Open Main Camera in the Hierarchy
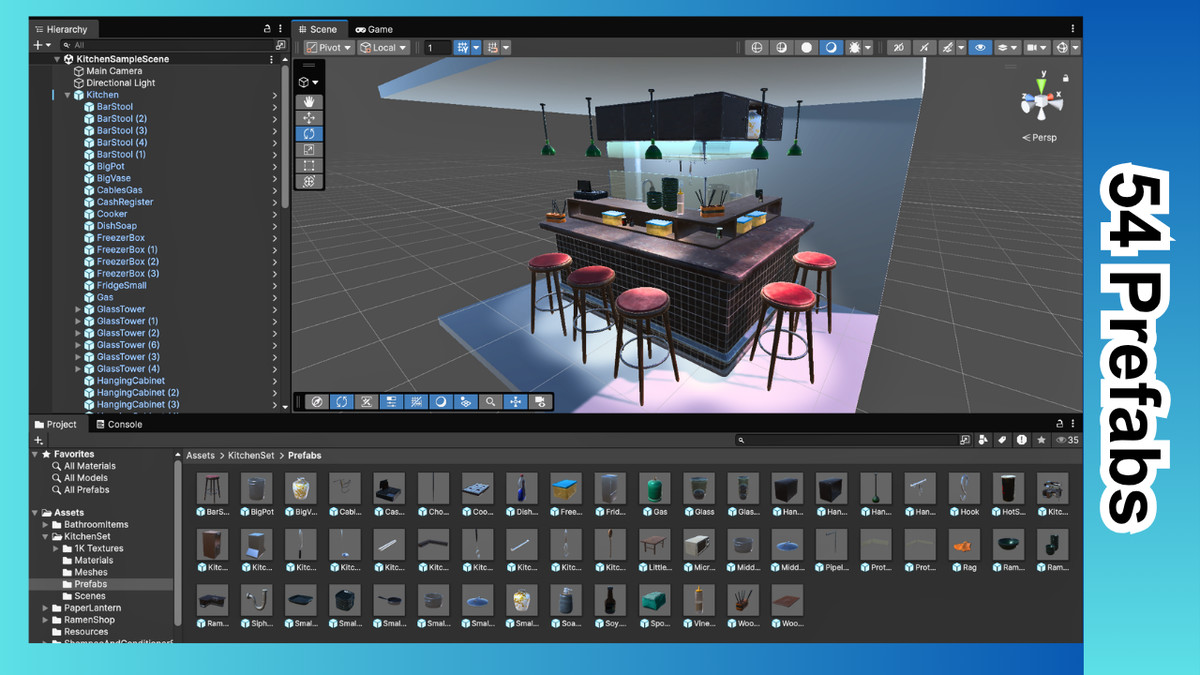Viewport: 1200px width, 675px height. 113,71
